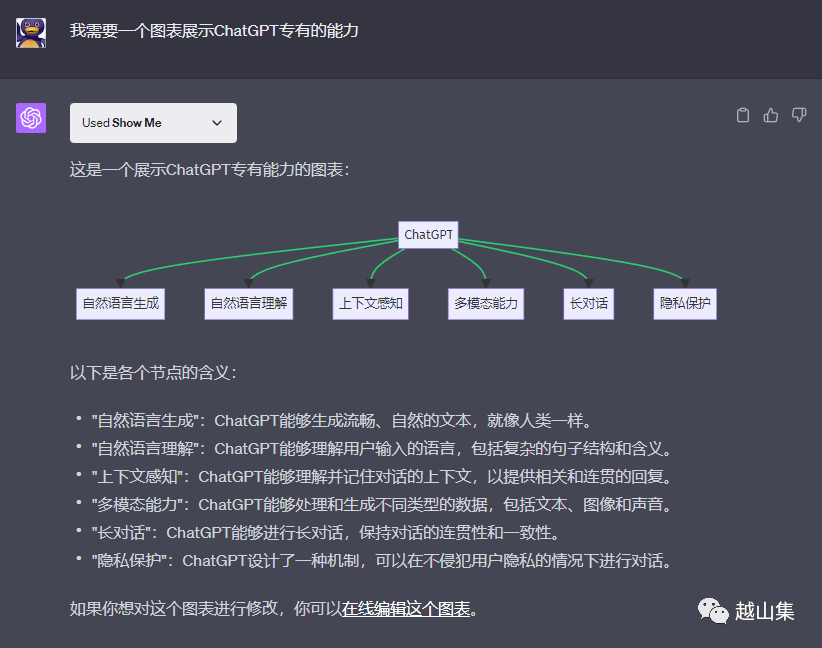
Task: Click the 隐私保护 diagram node
Action: (x=685, y=304)
